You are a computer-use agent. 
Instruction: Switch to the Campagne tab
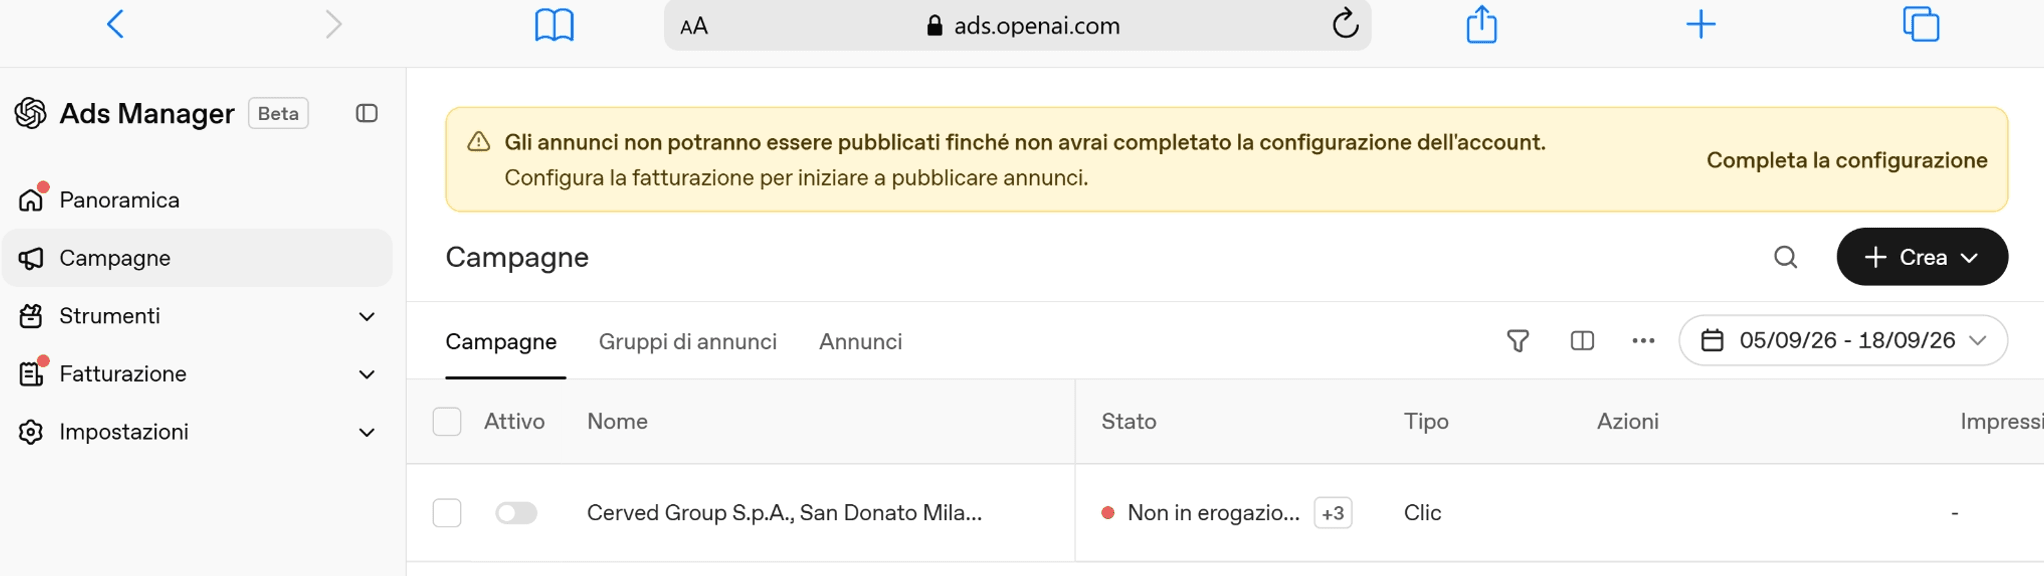point(501,342)
